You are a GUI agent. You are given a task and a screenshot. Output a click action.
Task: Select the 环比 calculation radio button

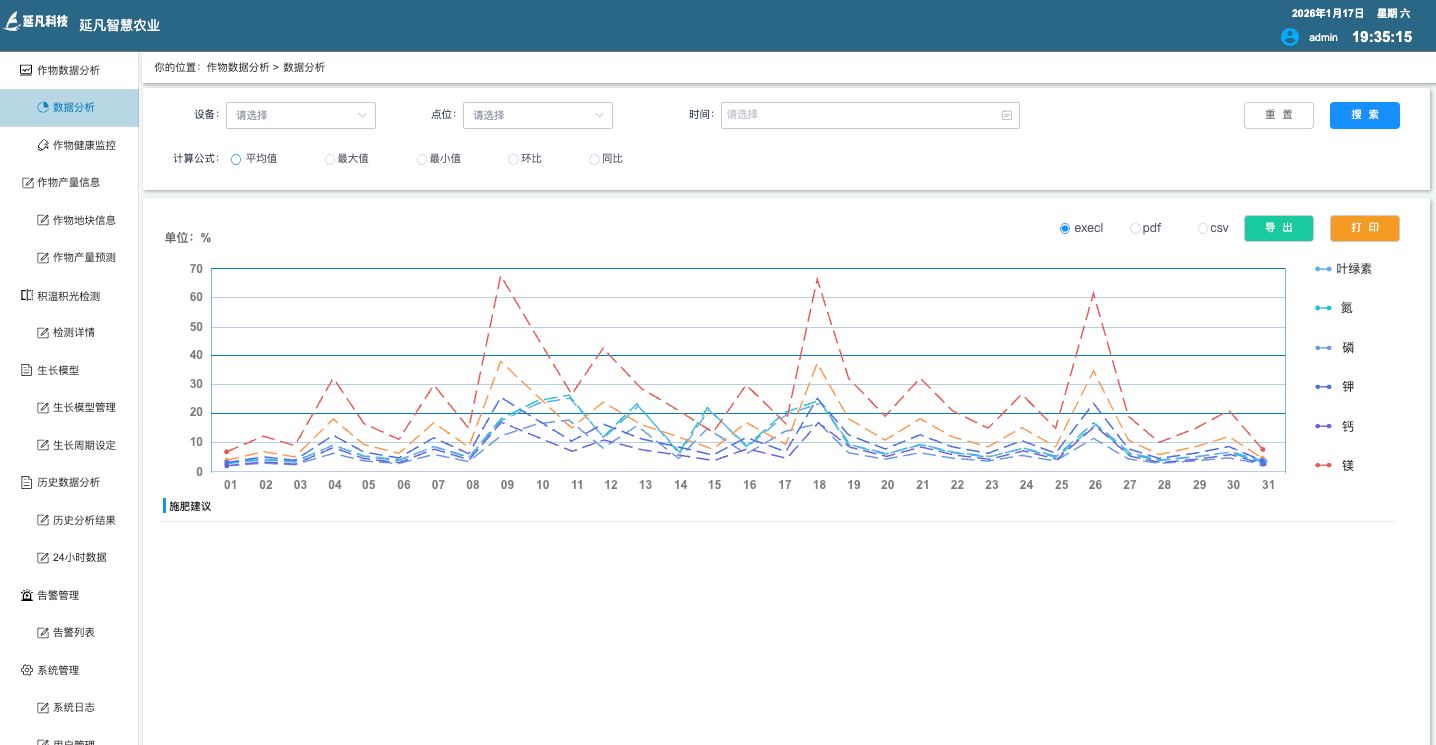(513, 159)
